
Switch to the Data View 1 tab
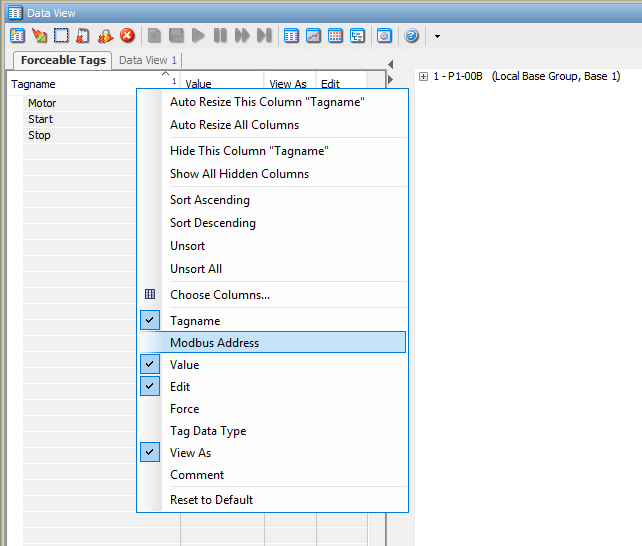(x=148, y=60)
